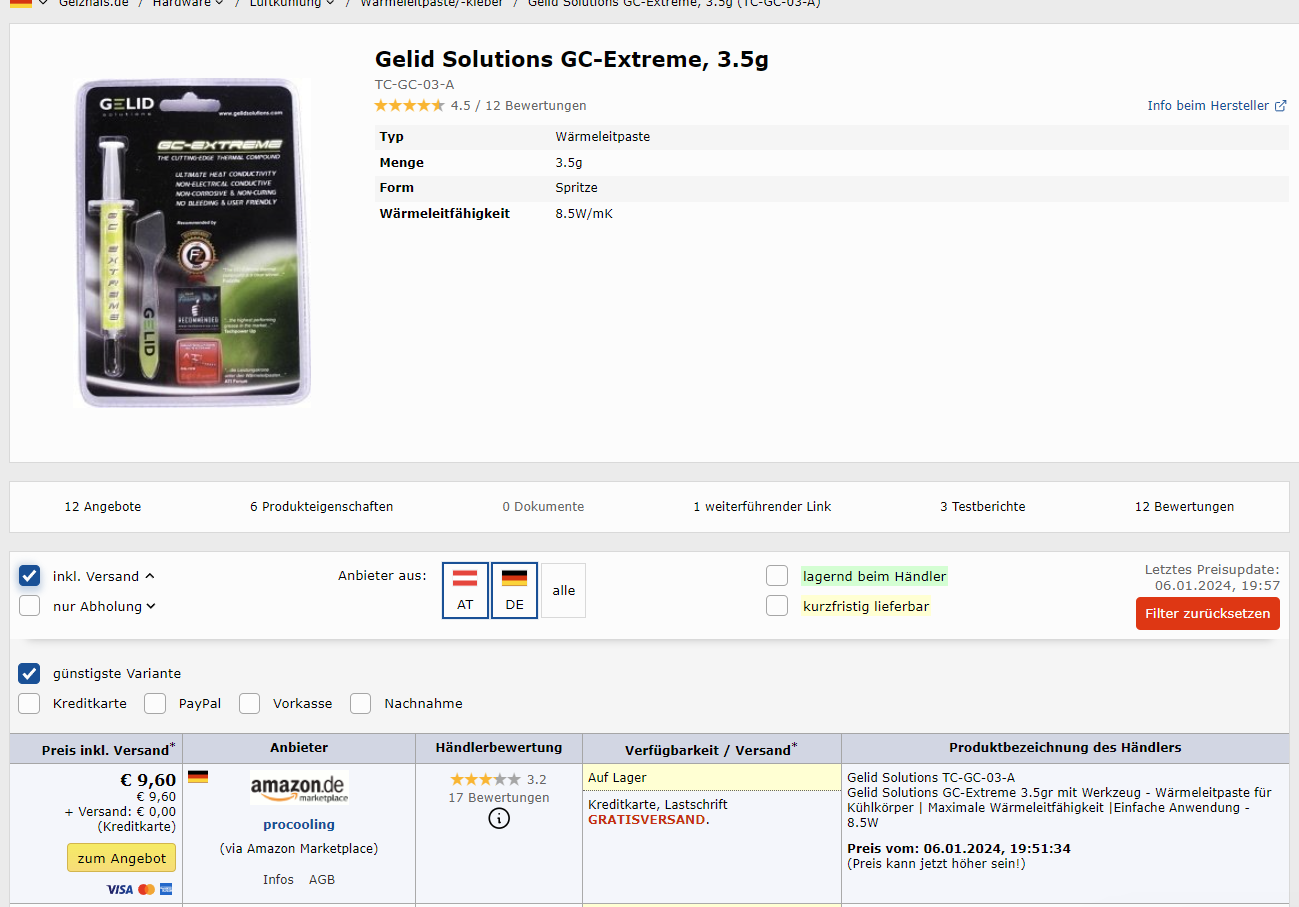This screenshot has height=907, width=1299.
Task: Click the Filter zurücksetzen button
Action: click(1208, 613)
